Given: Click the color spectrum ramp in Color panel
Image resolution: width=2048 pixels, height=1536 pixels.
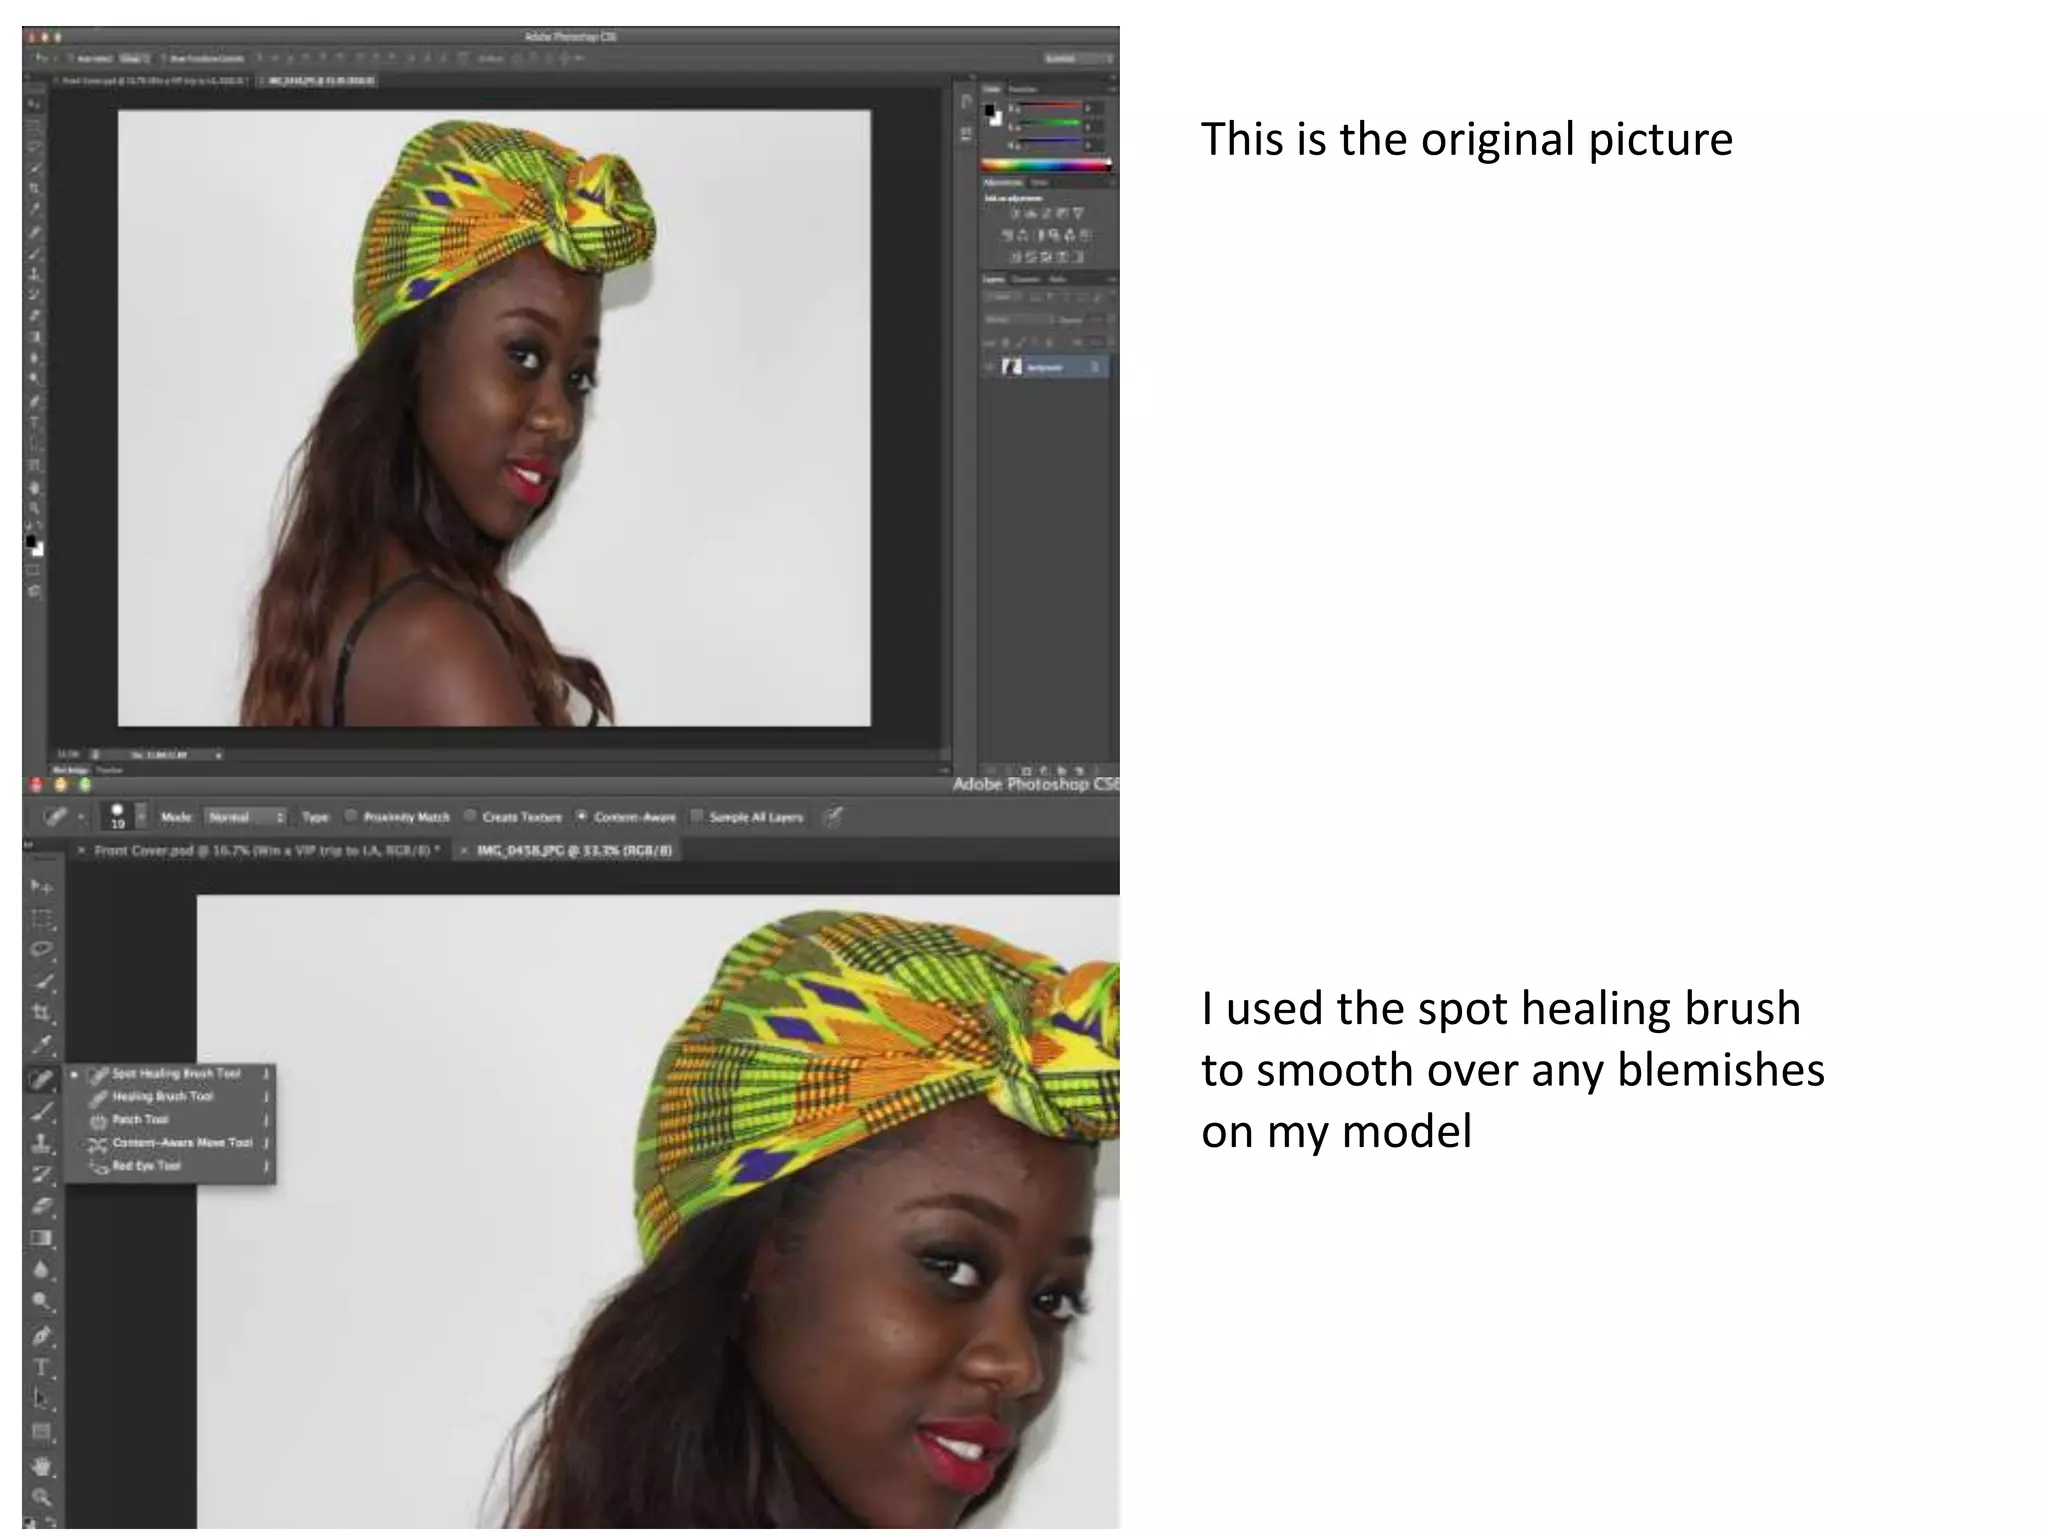Looking at the screenshot, I should (x=1044, y=164).
